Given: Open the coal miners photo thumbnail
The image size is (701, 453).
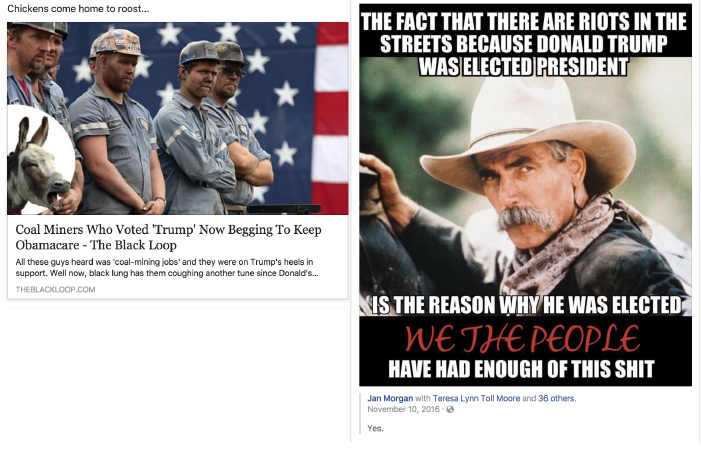Looking at the screenshot, I should click(x=177, y=118).
